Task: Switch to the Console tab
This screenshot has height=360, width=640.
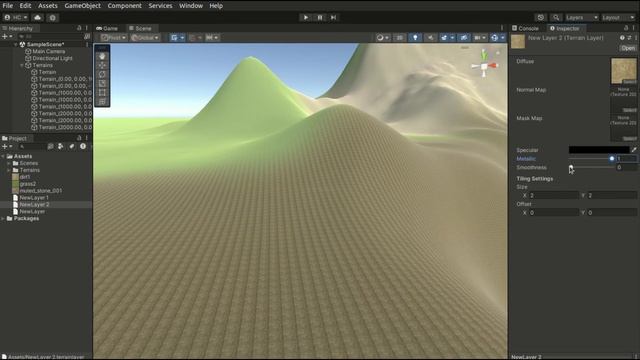Action: [525, 28]
